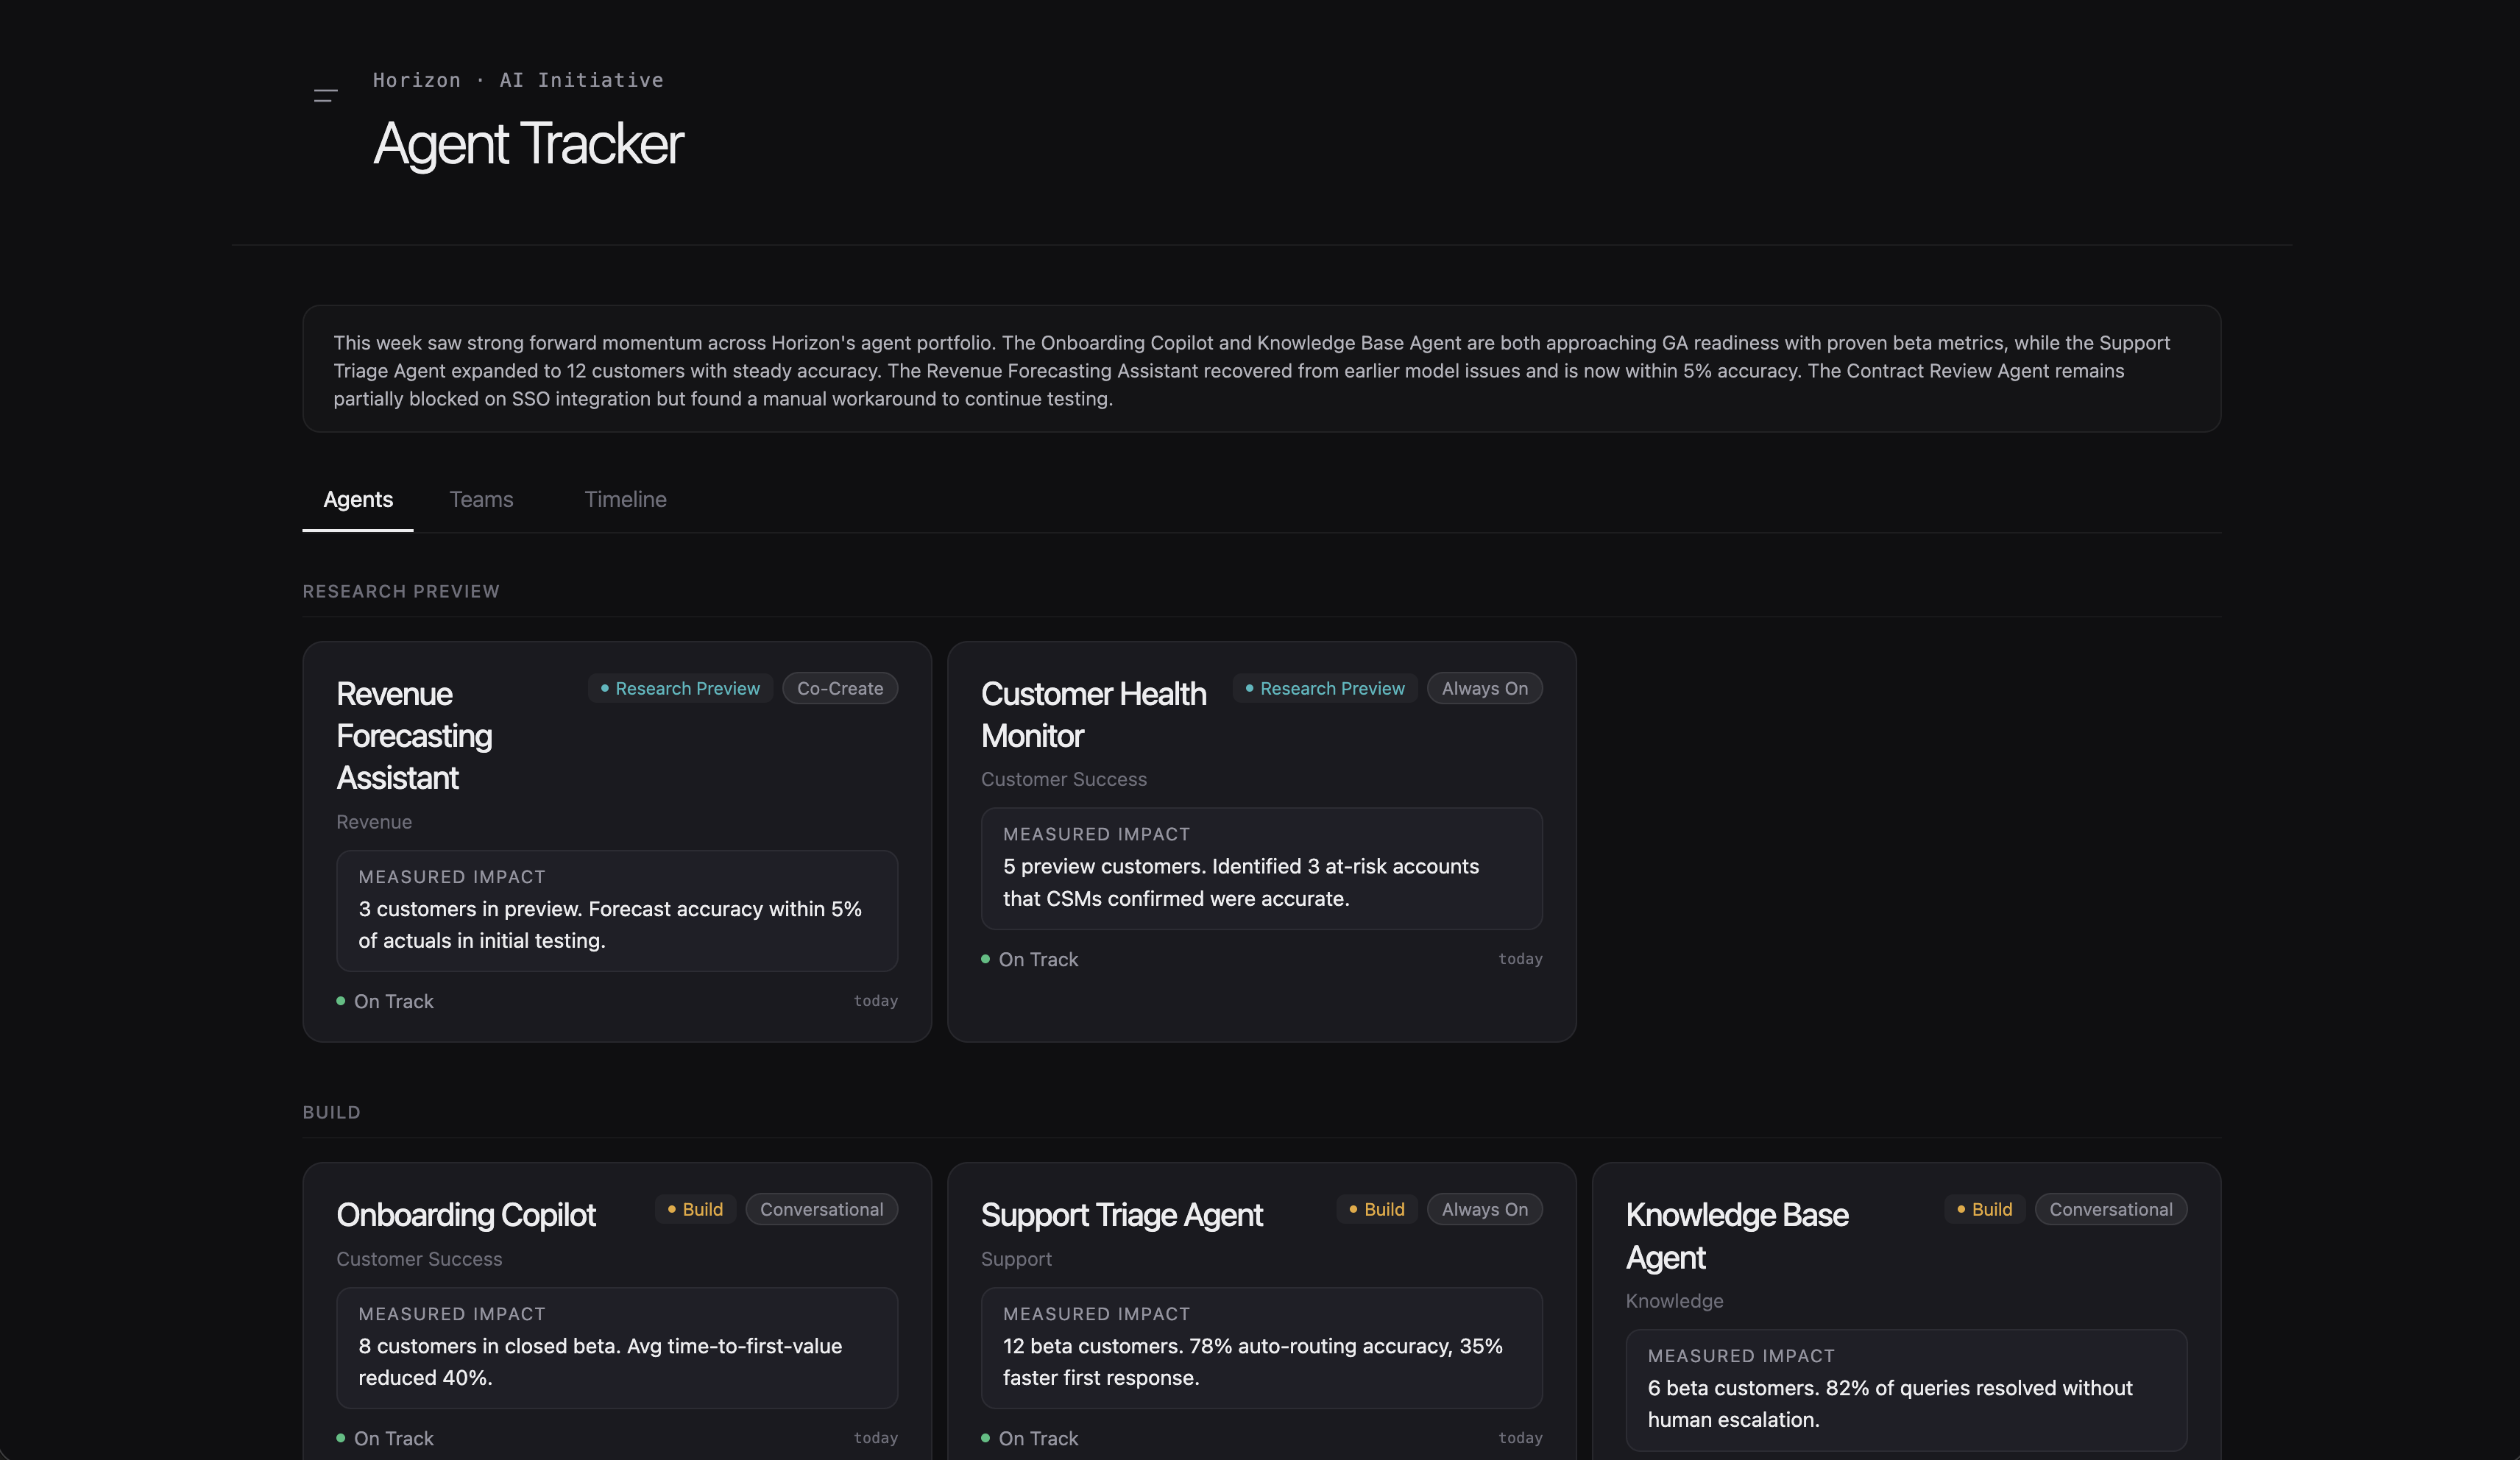Click Build badge on Knowledge Base Agent
This screenshot has width=2520, height=1460.
click(1985, 1209)
